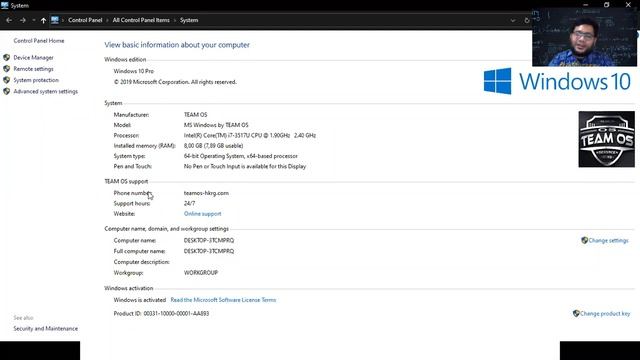640x360 pixels.
Task: Select the 64-bit Operating System text
Action: 241,156
